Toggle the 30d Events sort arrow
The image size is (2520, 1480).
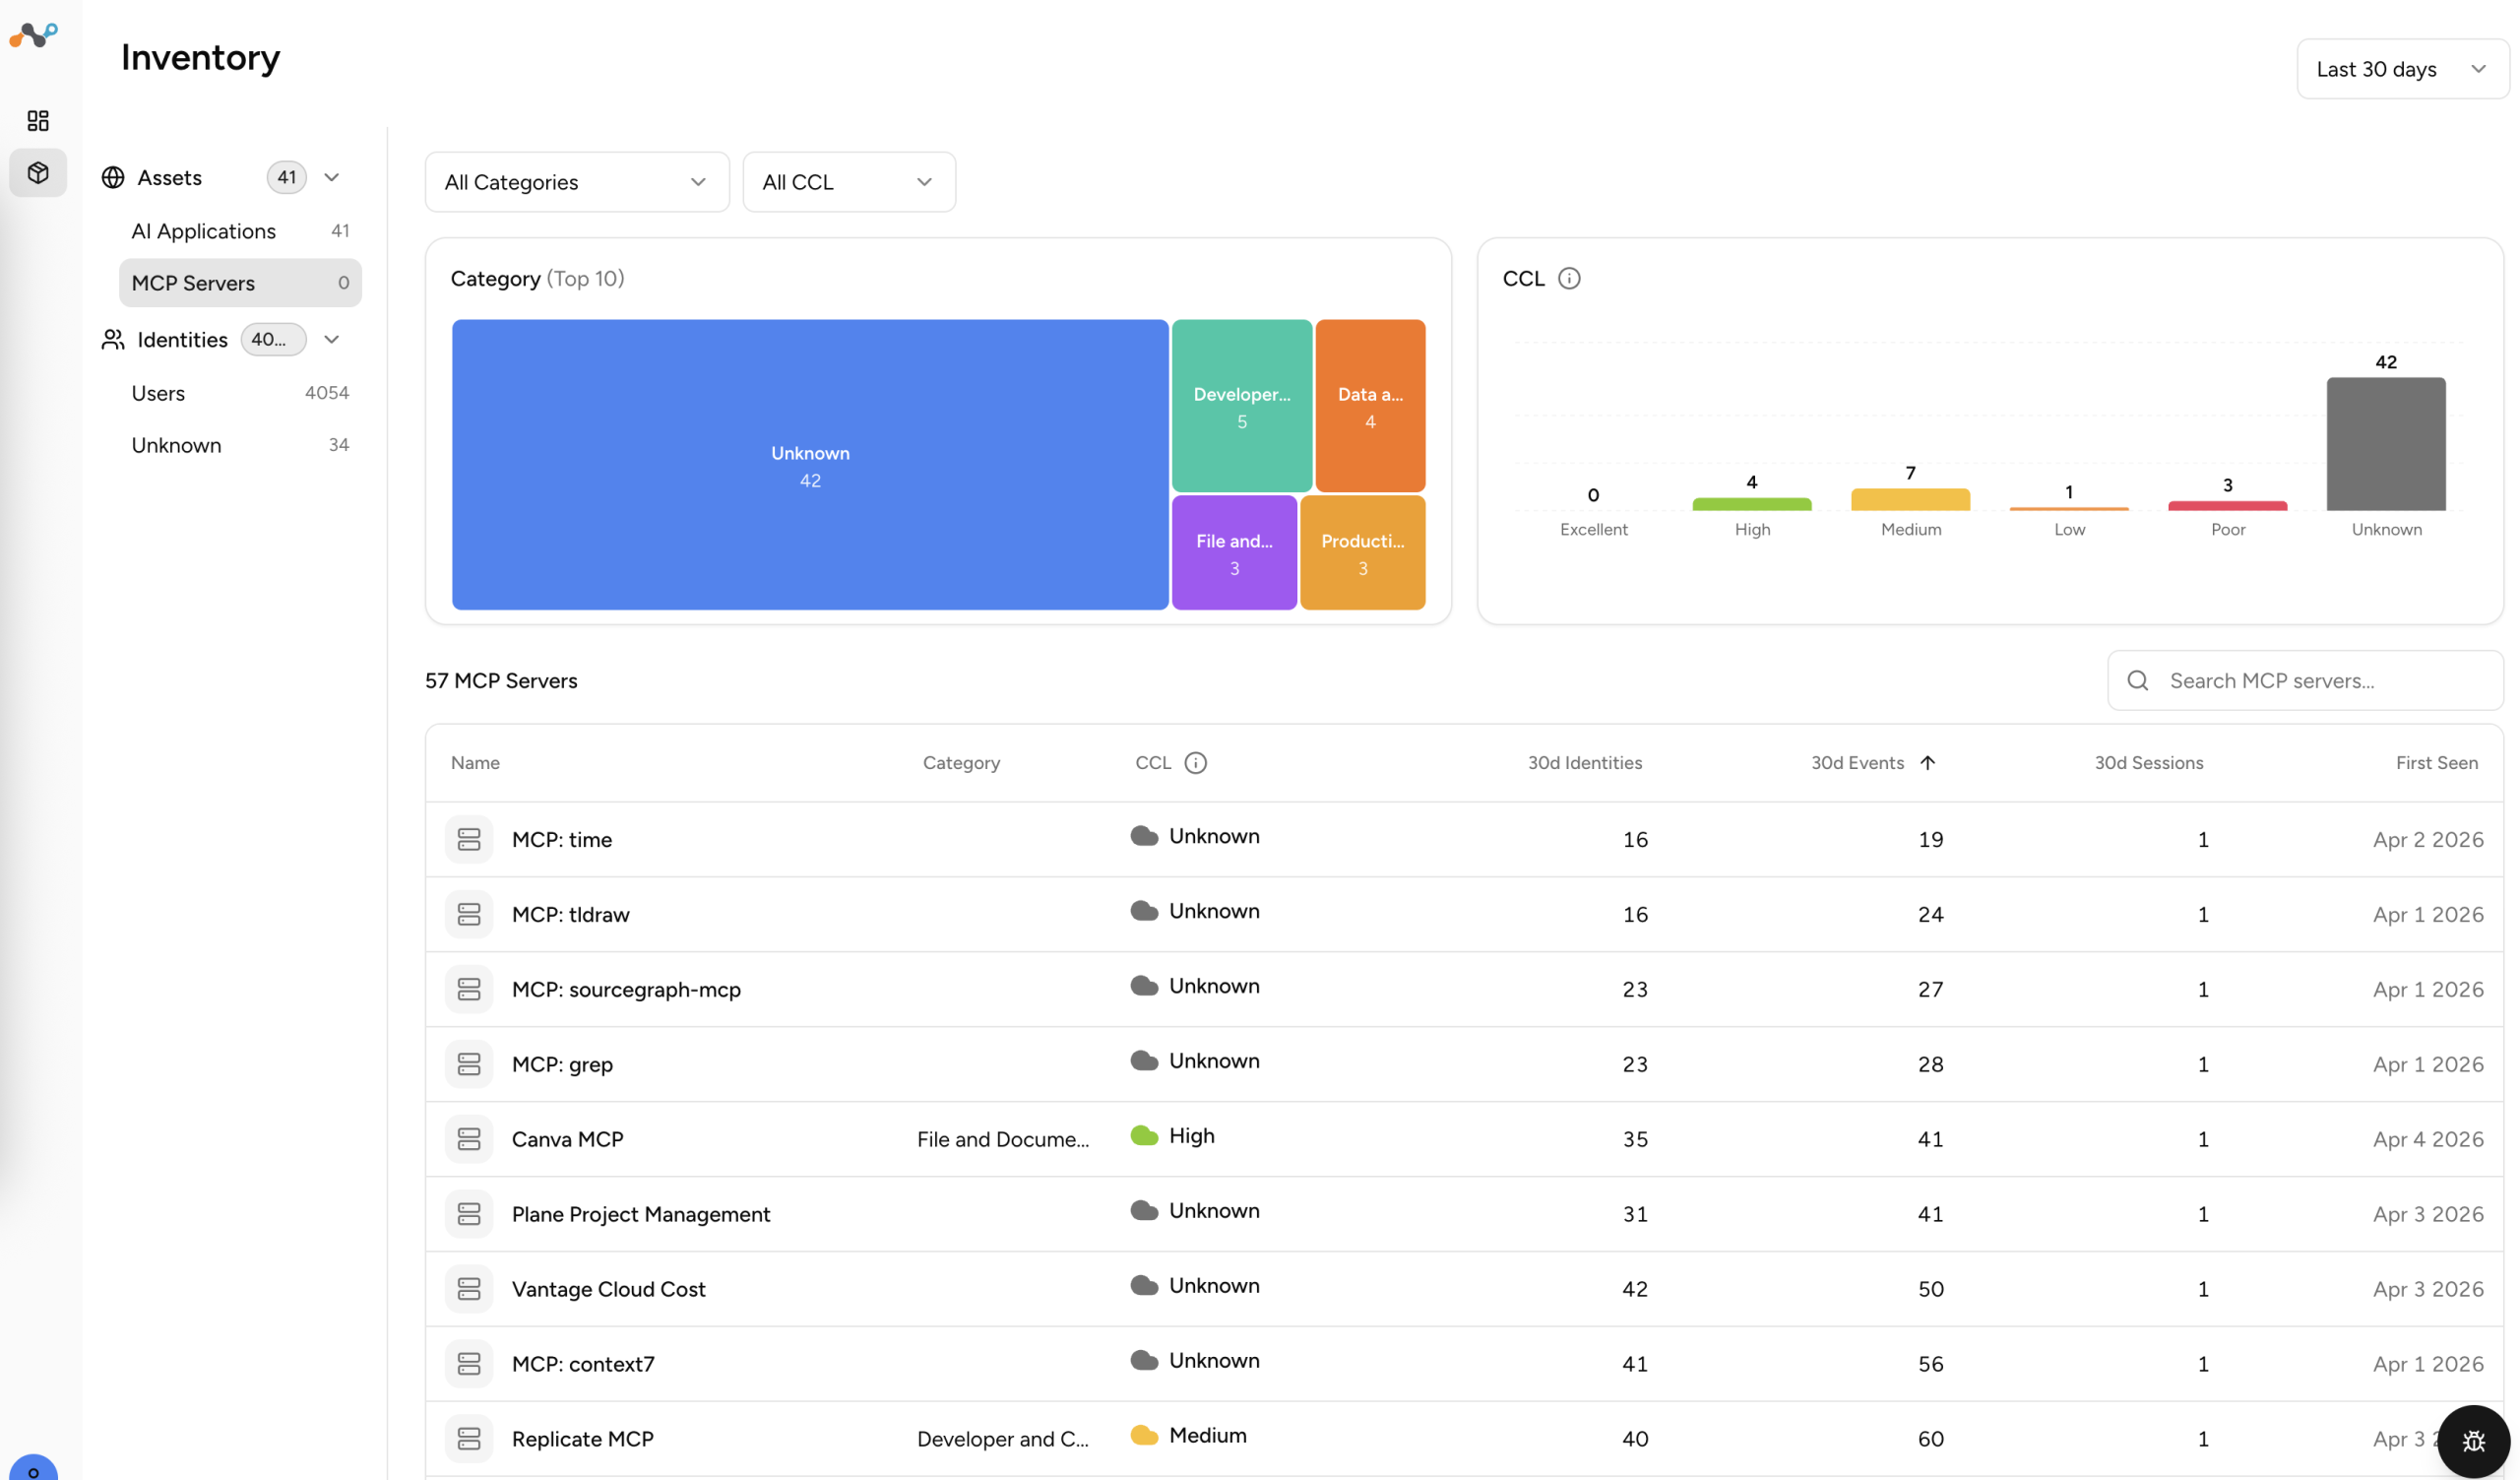click(x=1927, y=763)
